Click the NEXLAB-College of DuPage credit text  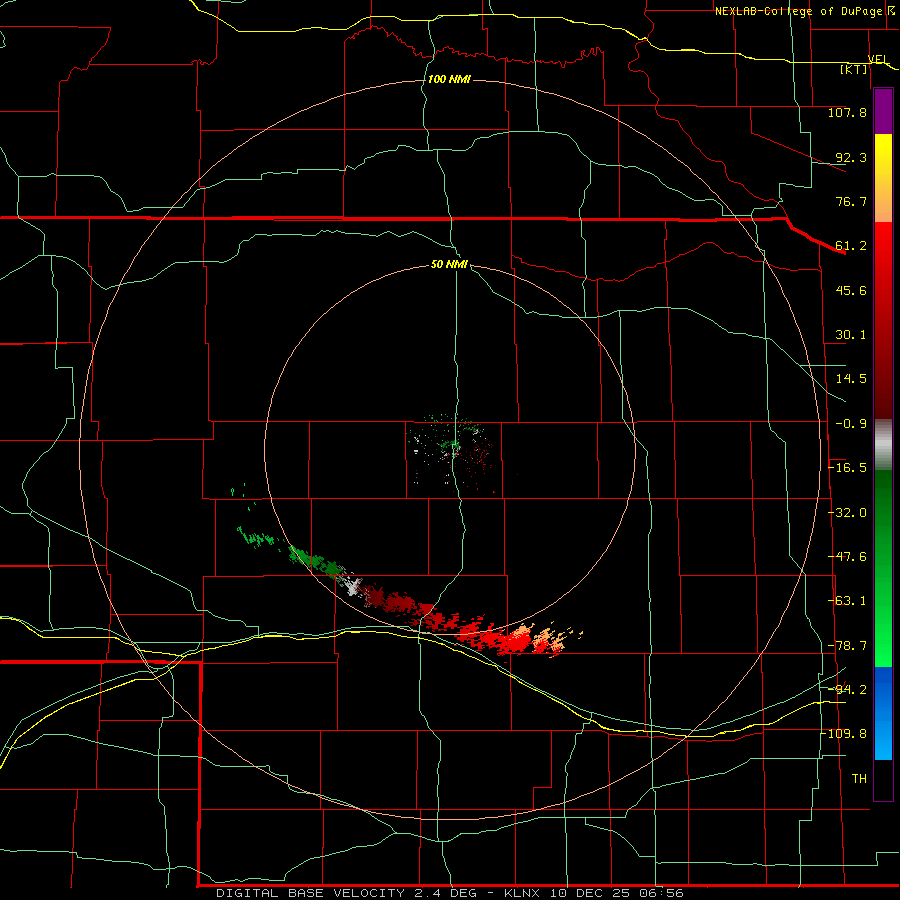801,11
